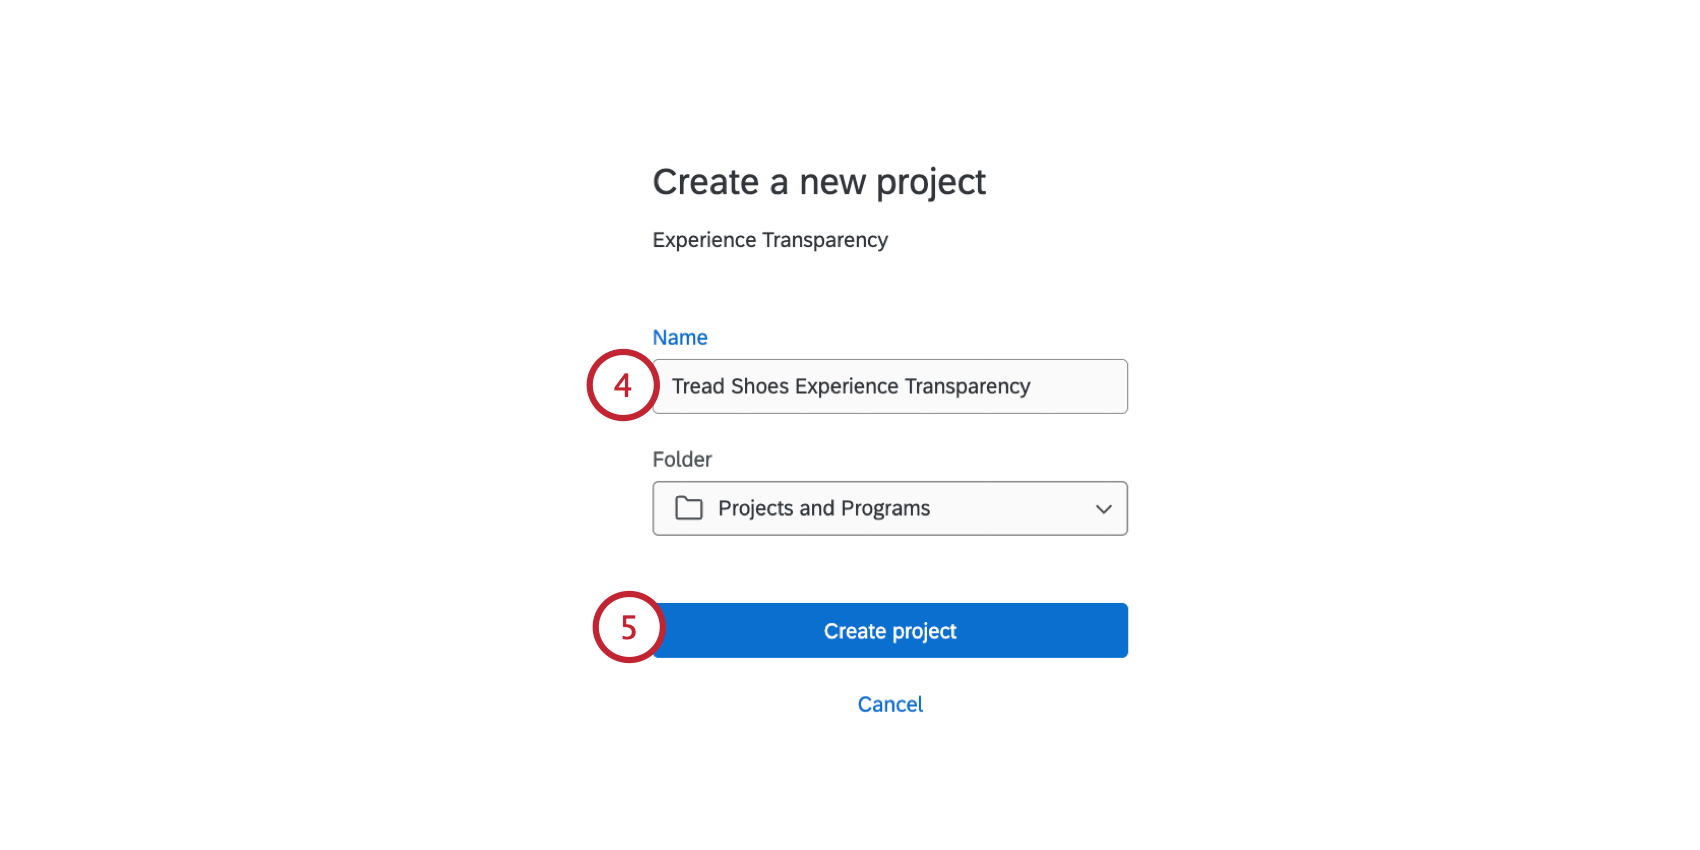Click the Create project button
The width and height of the screenshot is (1700, 850).
(x=889, y=630)
